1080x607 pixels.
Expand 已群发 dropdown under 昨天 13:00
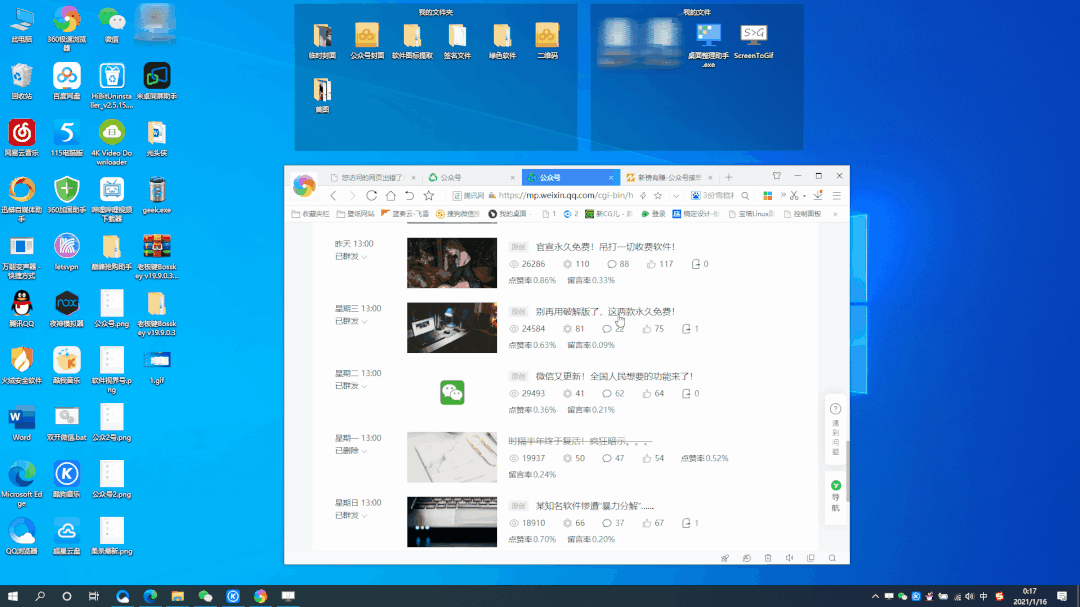(x=351, y=256)
